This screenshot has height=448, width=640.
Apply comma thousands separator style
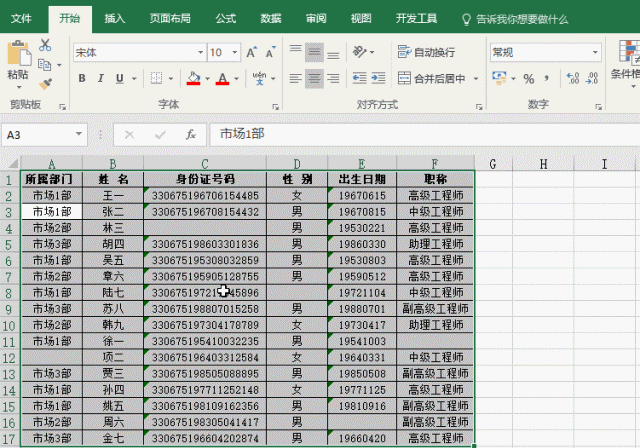[x=547, y=78]
